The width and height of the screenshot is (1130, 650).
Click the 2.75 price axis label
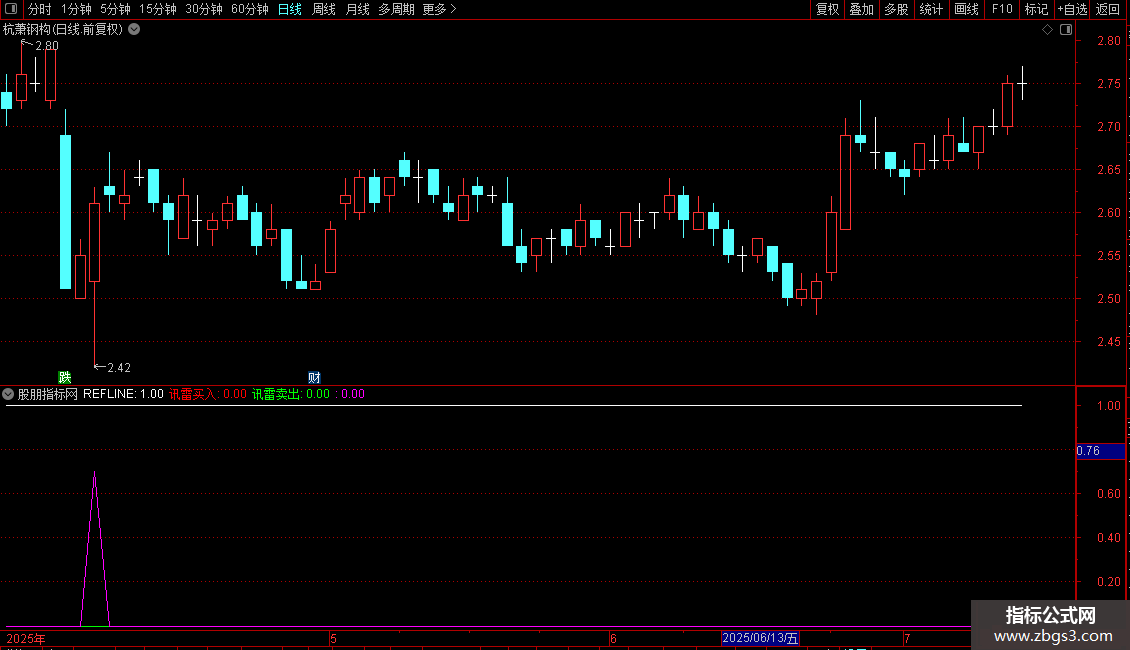(1108, 84)
